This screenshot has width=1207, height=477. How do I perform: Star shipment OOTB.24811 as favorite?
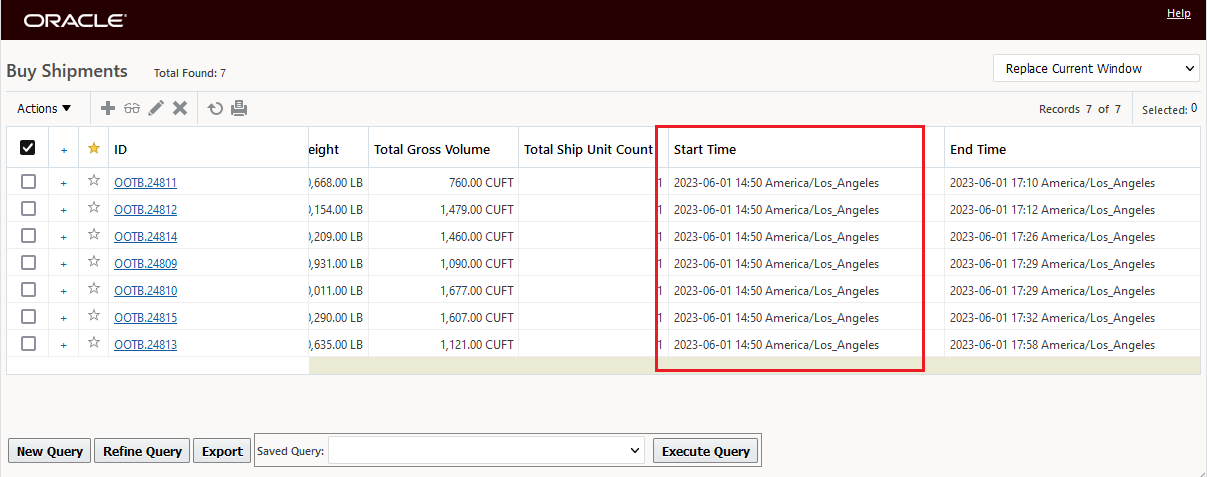[x=94, y=181]
